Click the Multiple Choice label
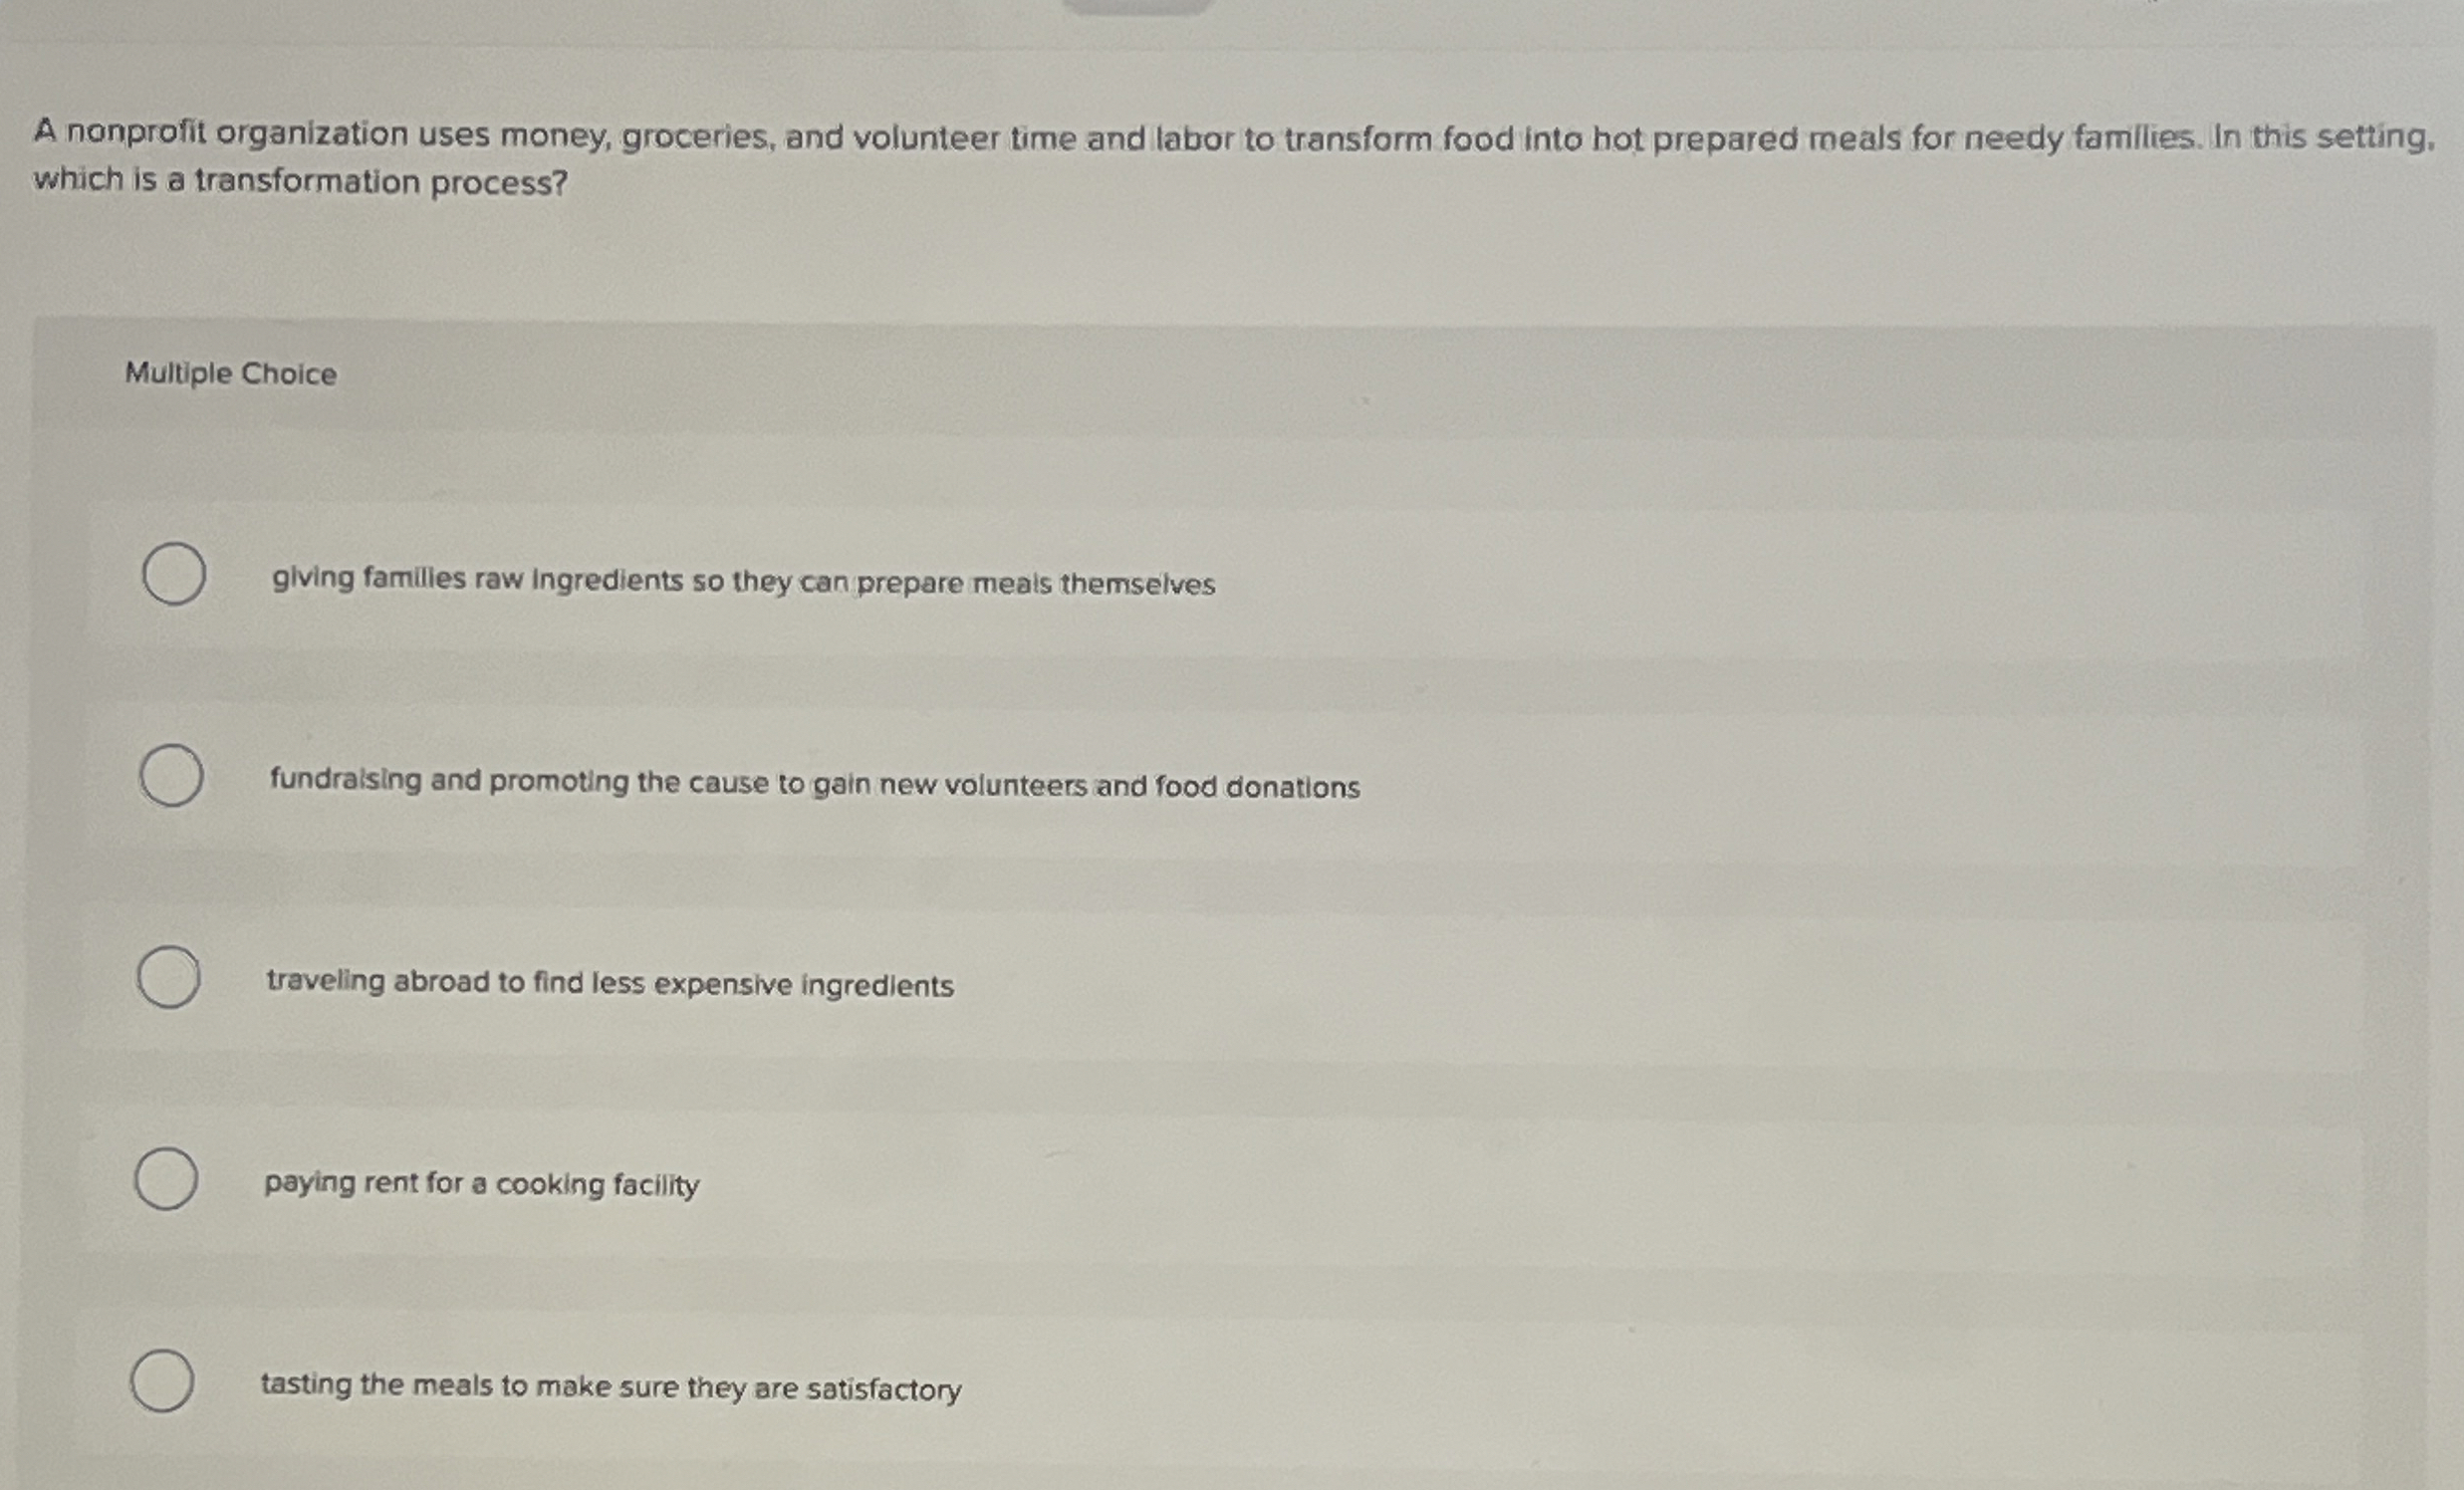This screenshot has width=2464, height=1490. (x=229, y=374)
